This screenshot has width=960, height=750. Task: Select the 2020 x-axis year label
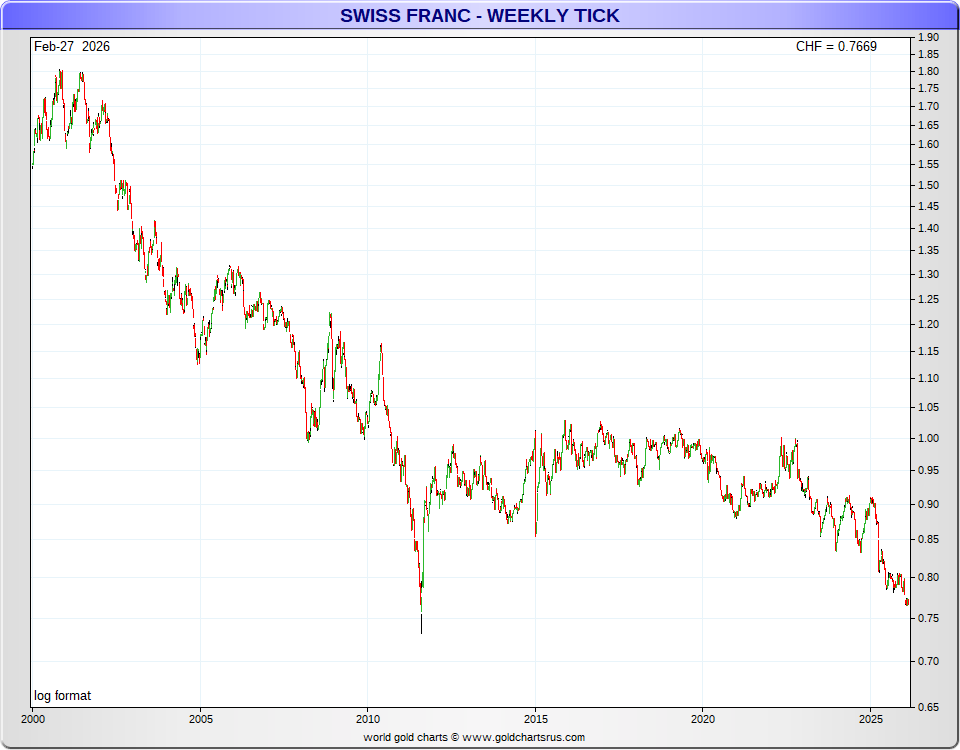(x=703, y=718)
